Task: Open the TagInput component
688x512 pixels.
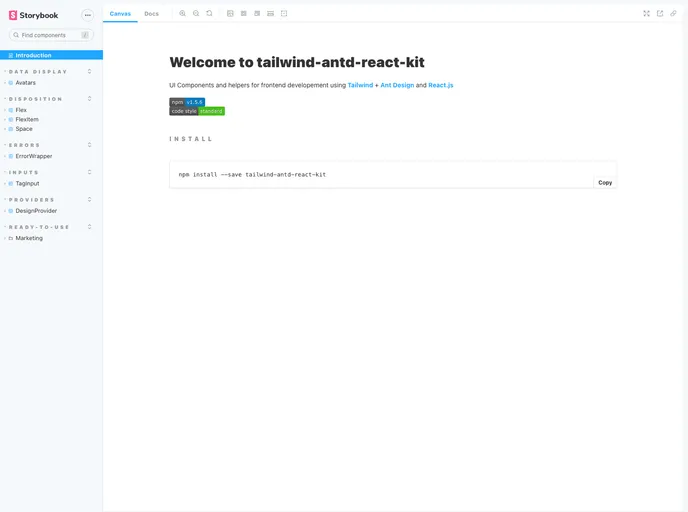Action: tap(27, 183)
